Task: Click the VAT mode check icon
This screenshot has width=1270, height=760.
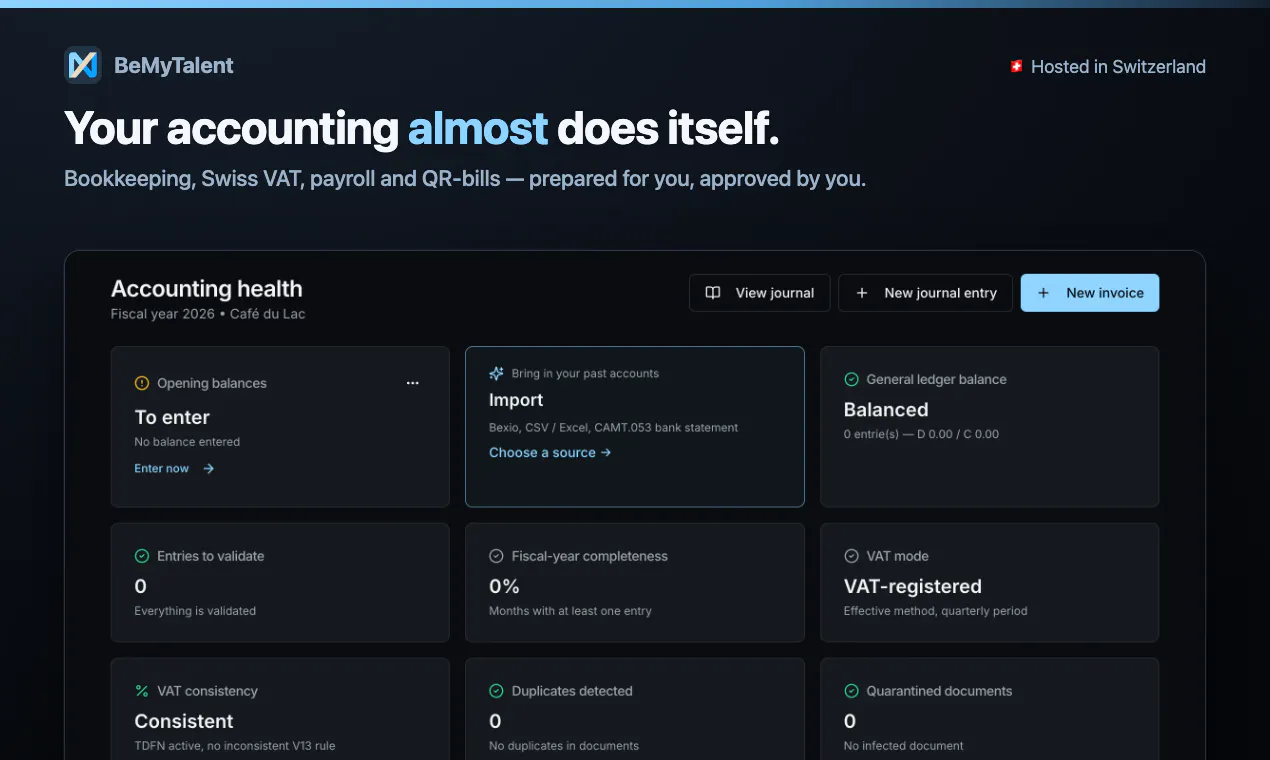Action: [x=851, y=556]
